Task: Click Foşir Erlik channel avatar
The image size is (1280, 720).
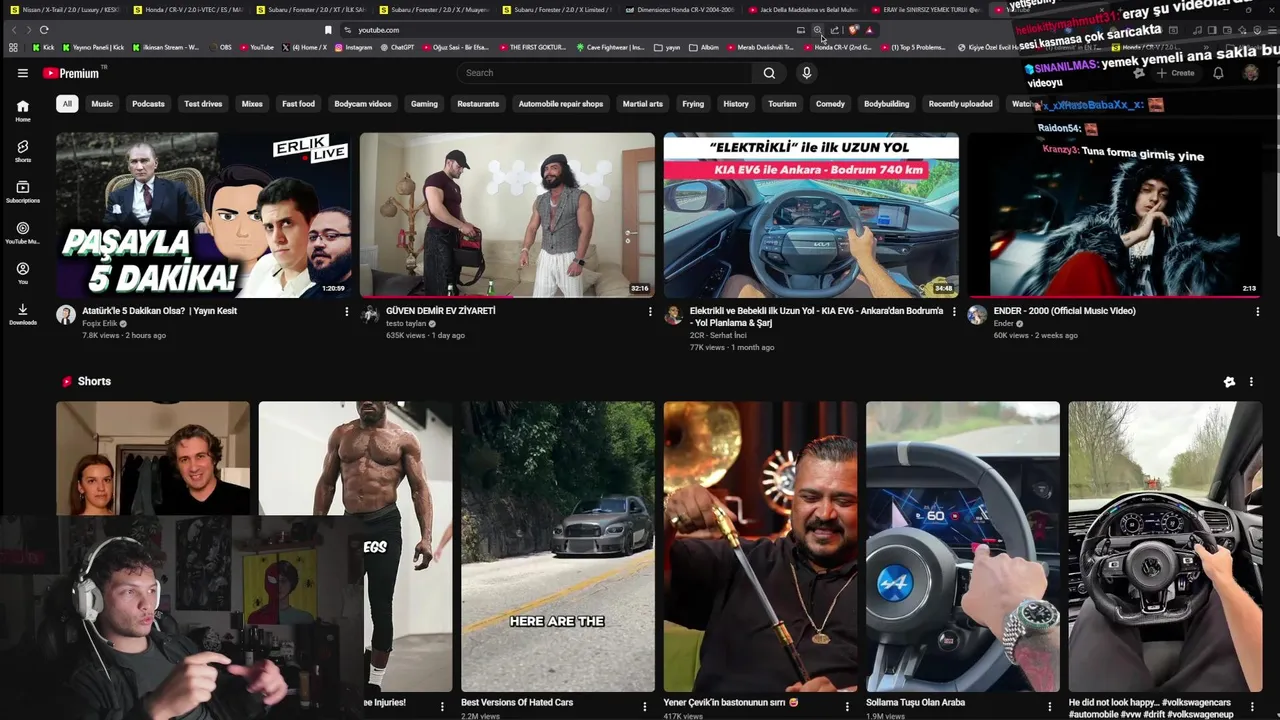Action: point(66,315)
